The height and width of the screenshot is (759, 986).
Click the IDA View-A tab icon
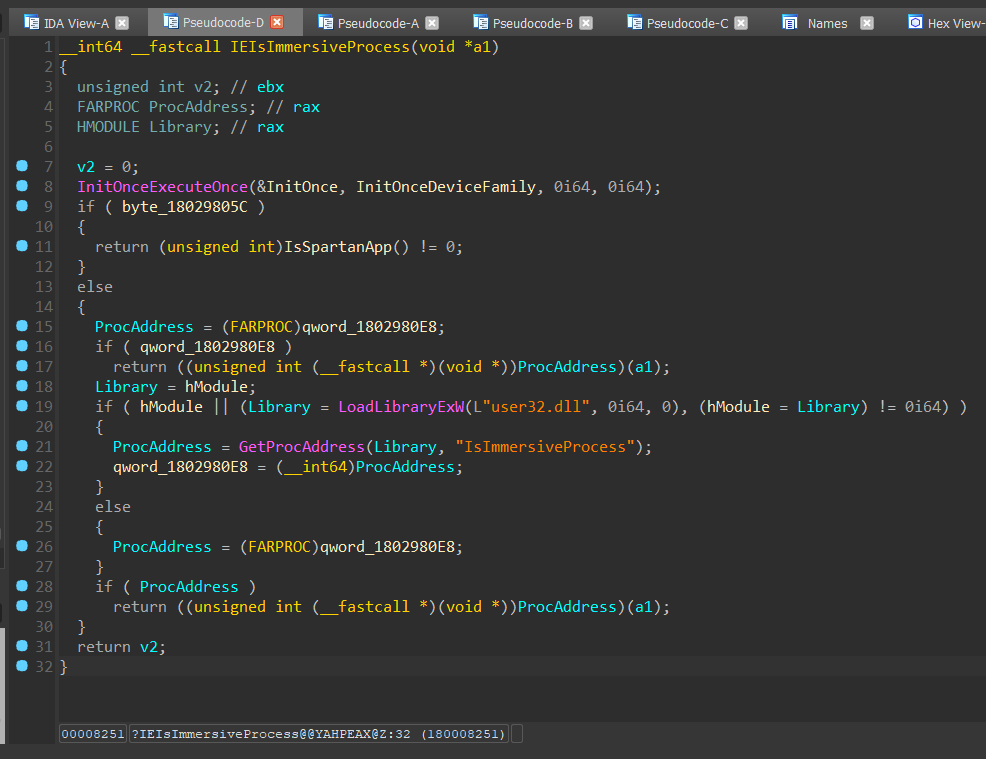click(30, 22)
